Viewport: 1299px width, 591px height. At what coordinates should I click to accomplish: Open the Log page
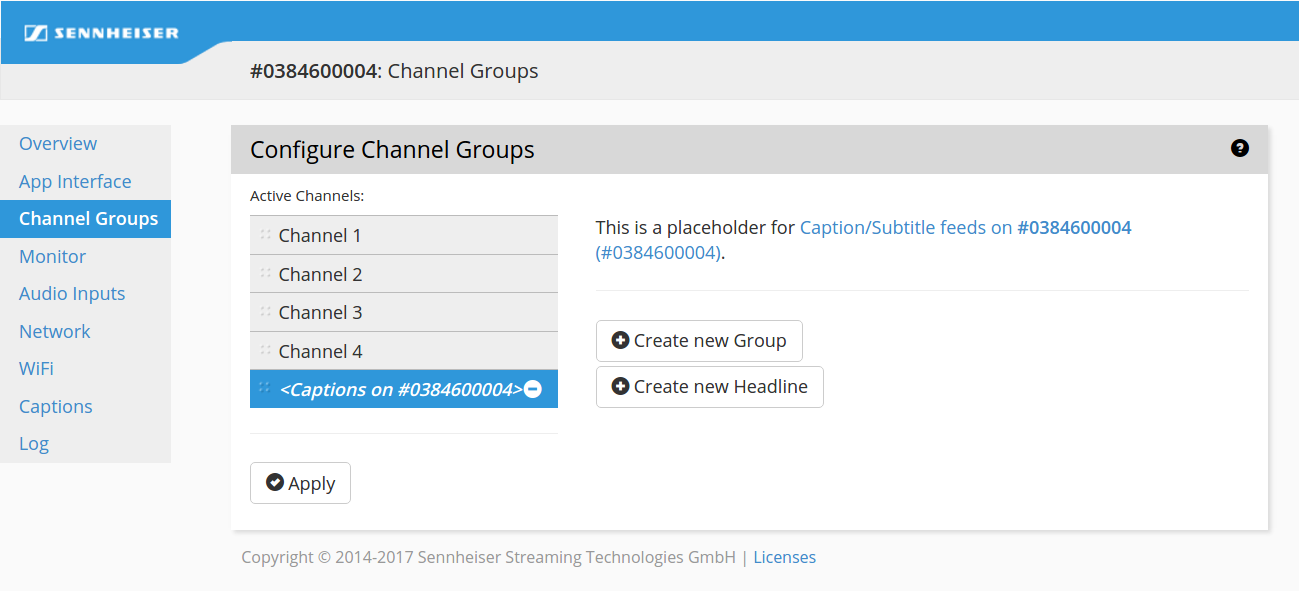click(x=34, y=444)
